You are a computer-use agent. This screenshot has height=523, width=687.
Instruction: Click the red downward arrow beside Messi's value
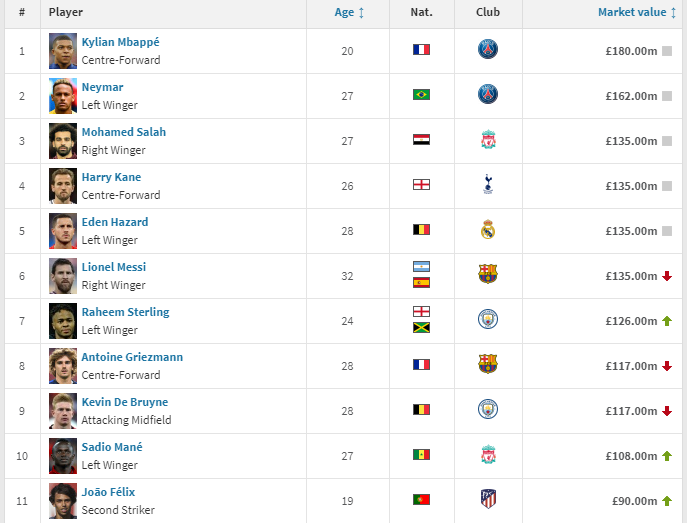click(x=667, y=276)
